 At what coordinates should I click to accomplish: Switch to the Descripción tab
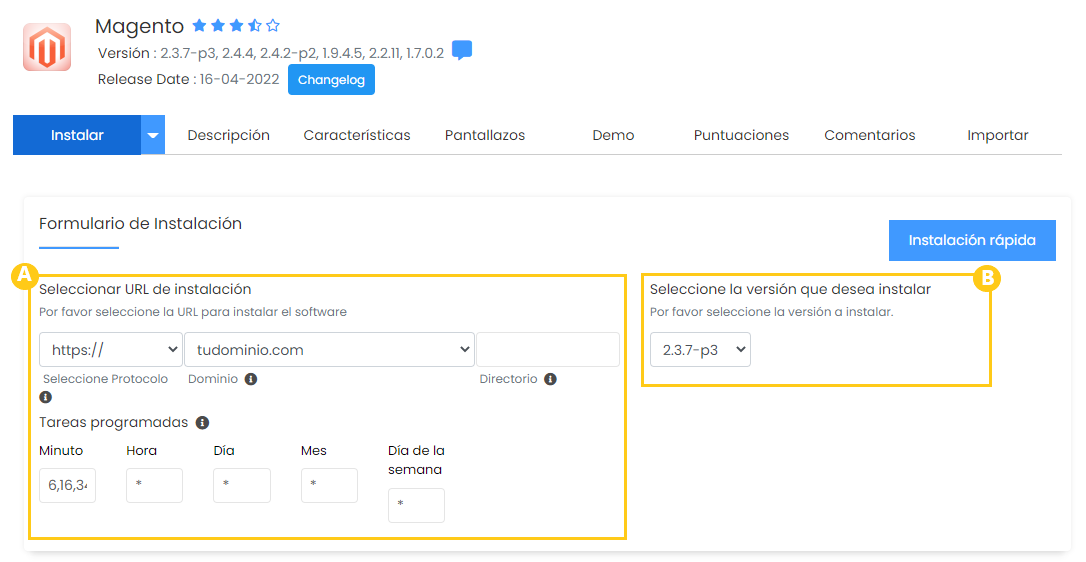[229, 135]
